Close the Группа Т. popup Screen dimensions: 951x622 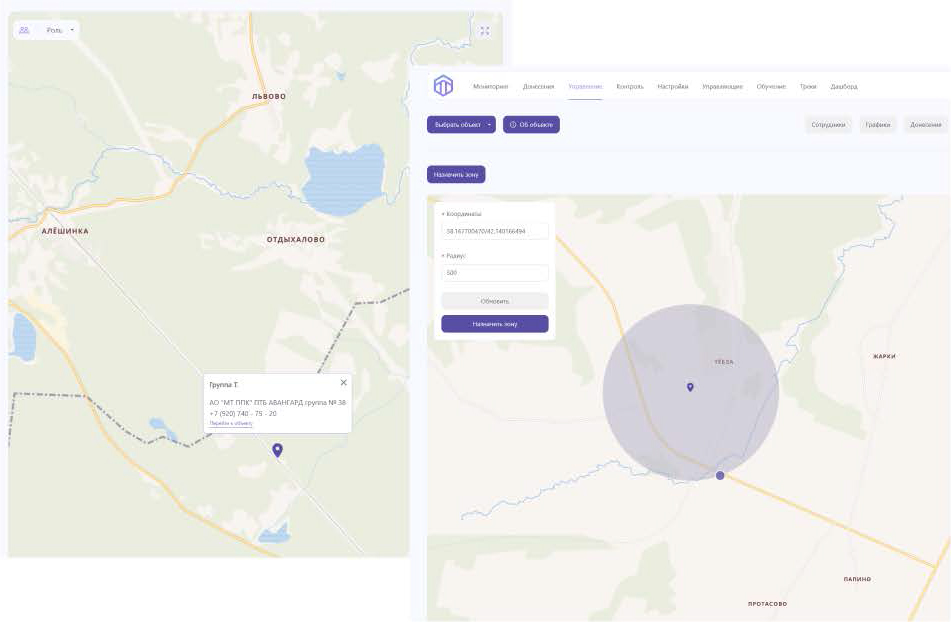(x=343, y=382)
